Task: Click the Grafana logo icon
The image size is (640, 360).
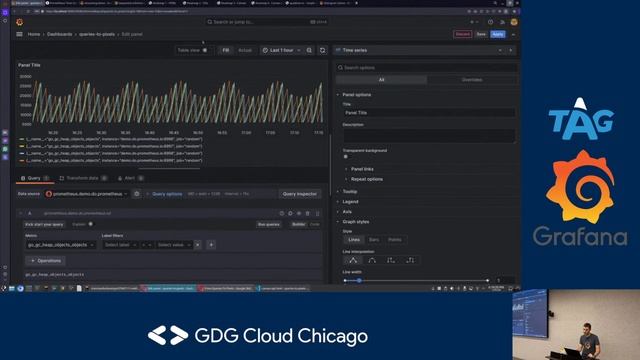Action: pyautogui.click(x=19, y=22)
